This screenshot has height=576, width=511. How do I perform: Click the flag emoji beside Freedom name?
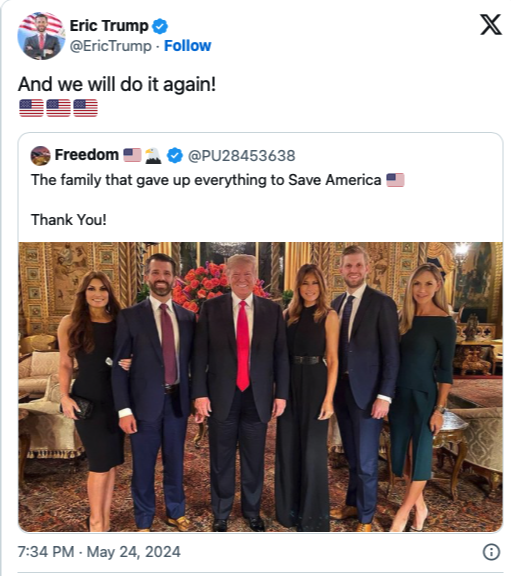click(132, 155)
